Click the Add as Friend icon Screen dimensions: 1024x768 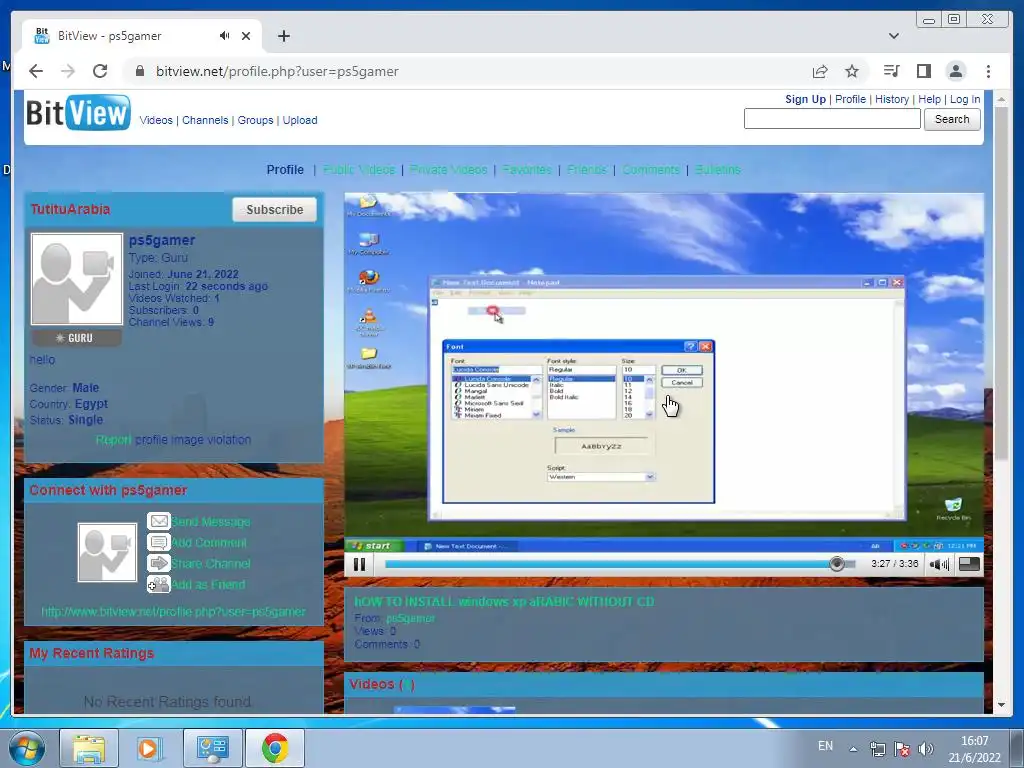[159, 584]
